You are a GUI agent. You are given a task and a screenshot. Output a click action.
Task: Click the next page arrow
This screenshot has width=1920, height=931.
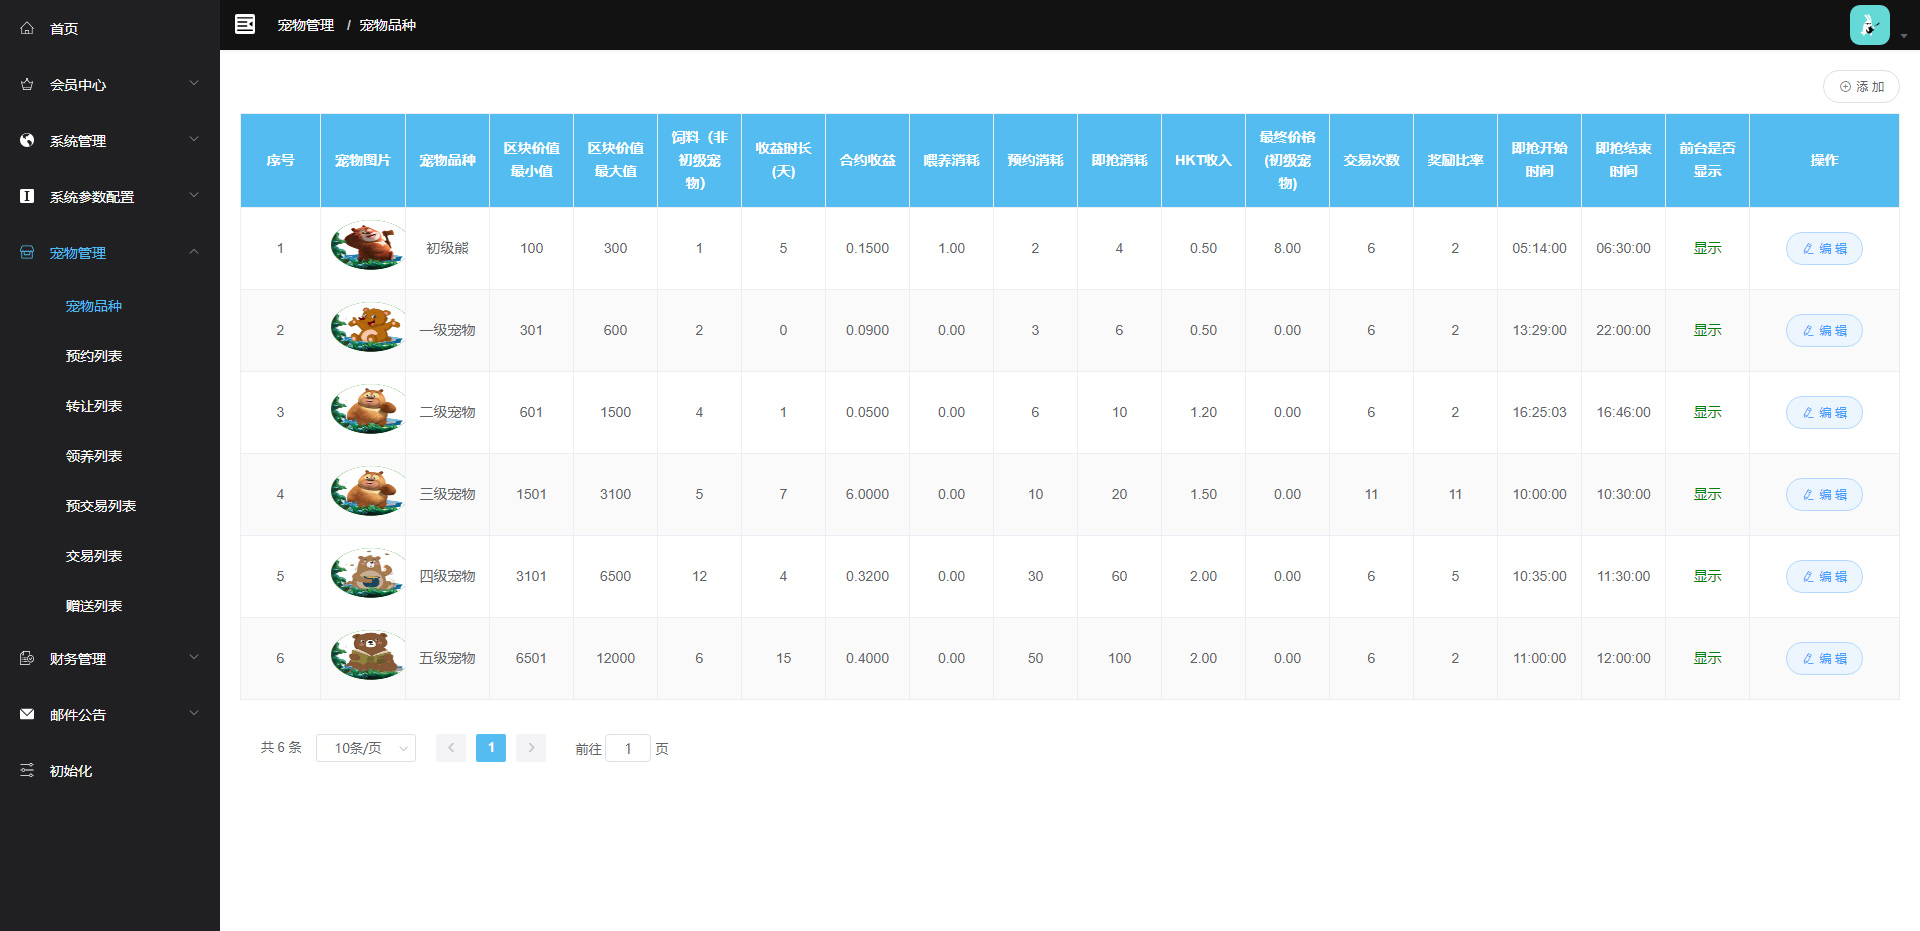(x=531, y=748)
